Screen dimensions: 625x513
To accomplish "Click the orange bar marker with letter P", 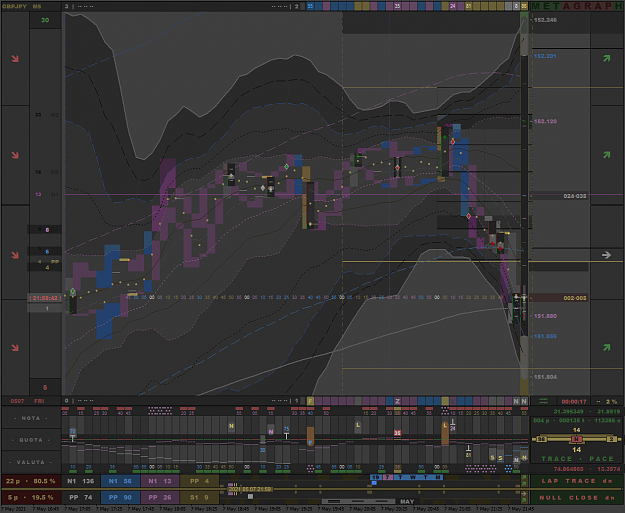I will coord(310,437).
